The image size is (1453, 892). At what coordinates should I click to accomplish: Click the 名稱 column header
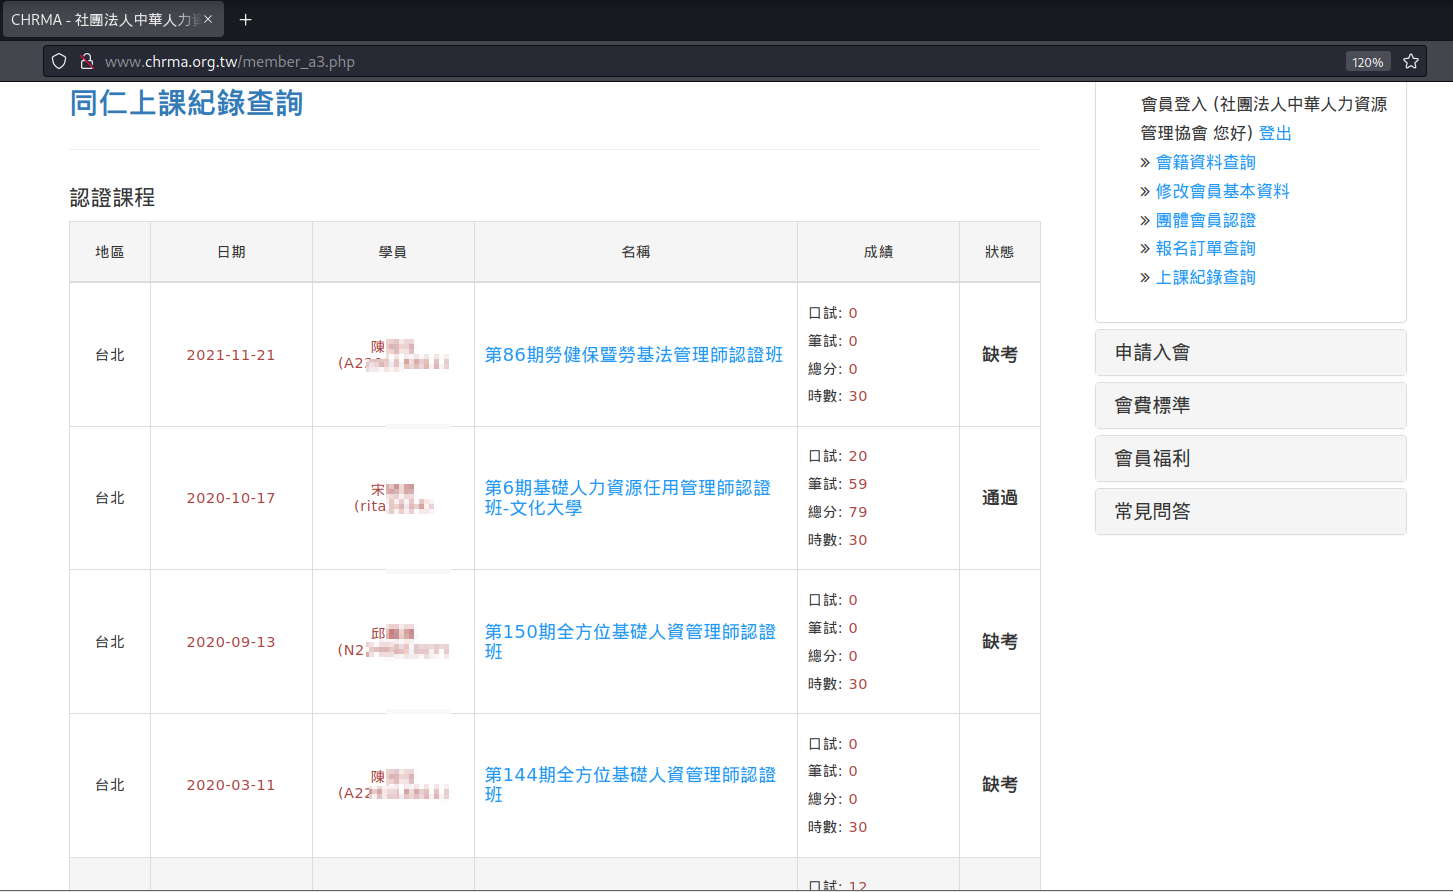click(x=636, y=252)
